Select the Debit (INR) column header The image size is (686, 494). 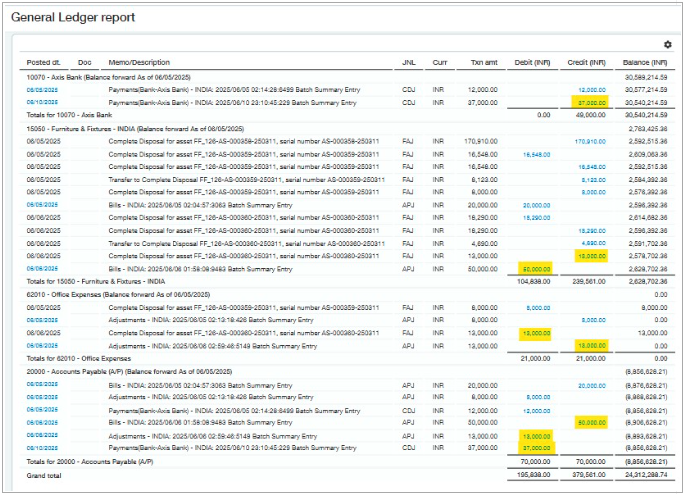point(532,62)
